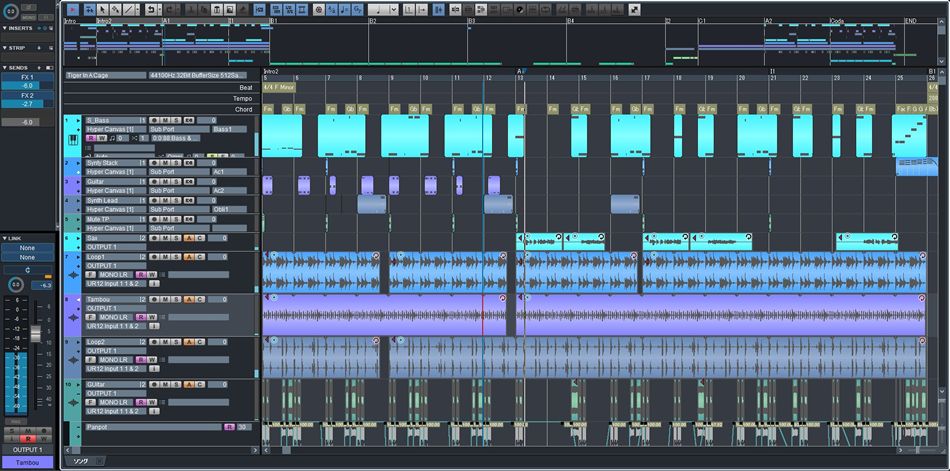Image resolution: width=950 pixels, height=471 pixels.
Task: Open the draw tool options dropdown arrow
Action: click(x=138, y=10)
